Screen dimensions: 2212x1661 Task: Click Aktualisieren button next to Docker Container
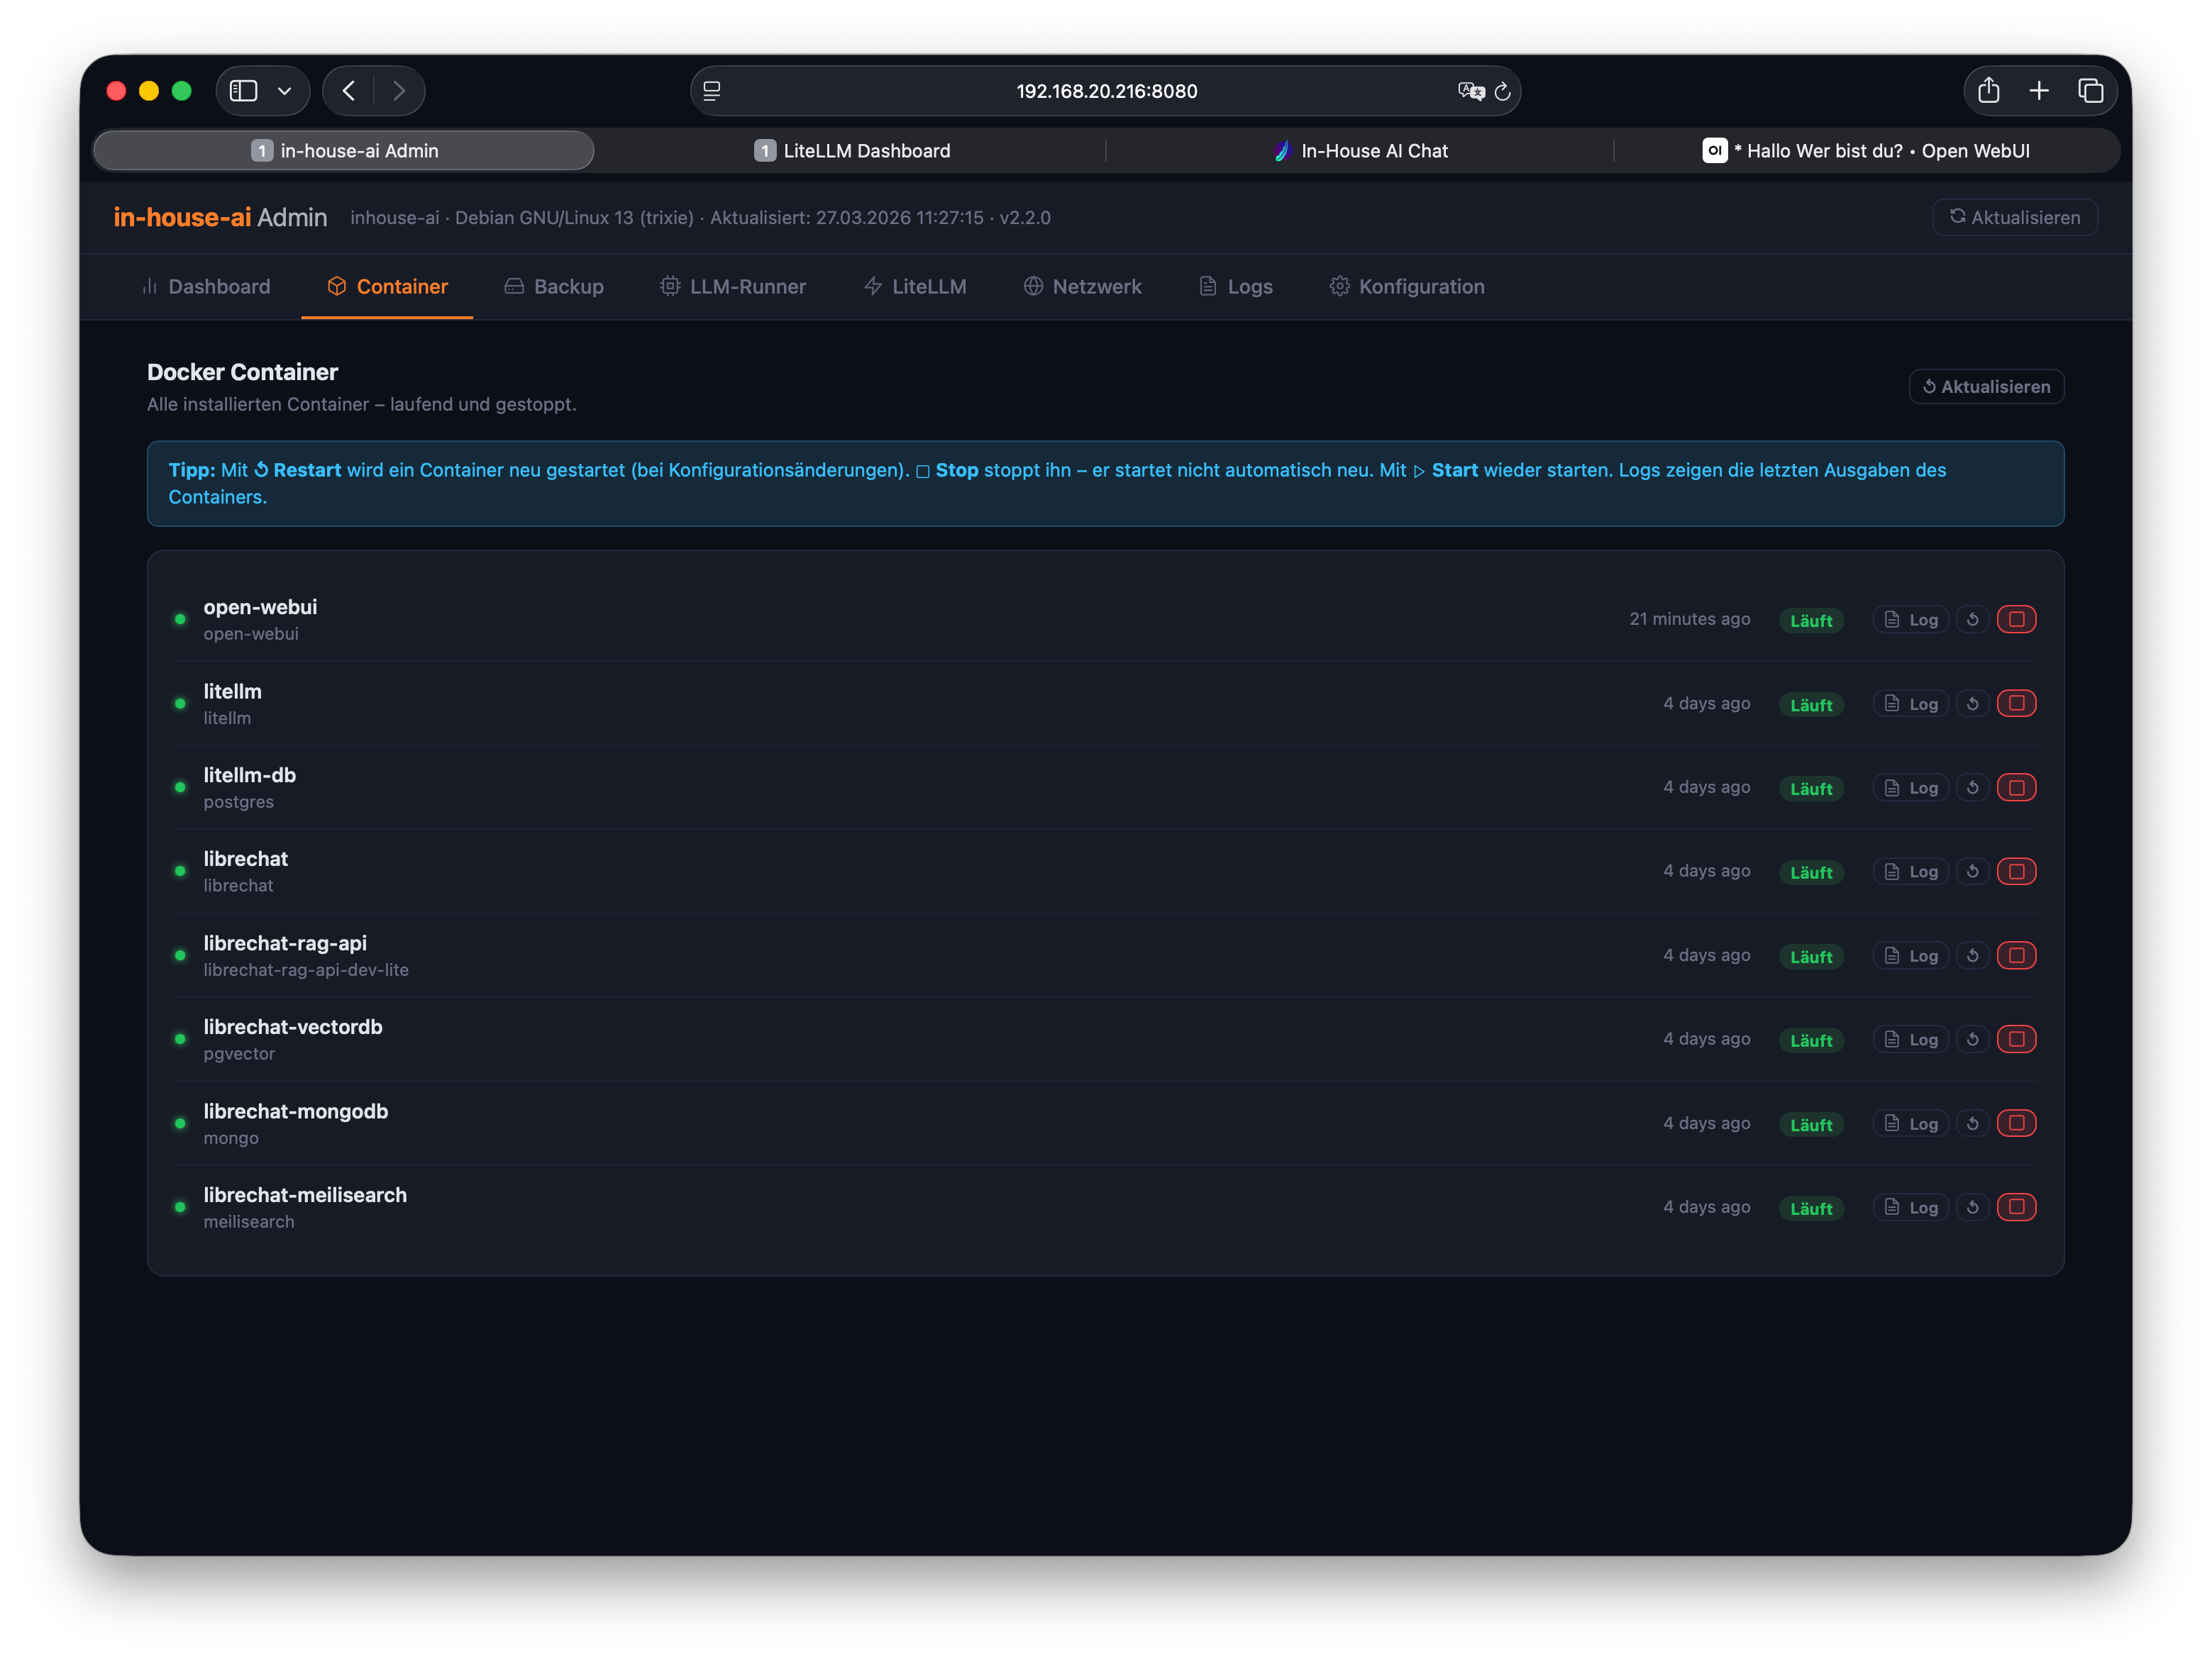click(x=1986, y=387)
